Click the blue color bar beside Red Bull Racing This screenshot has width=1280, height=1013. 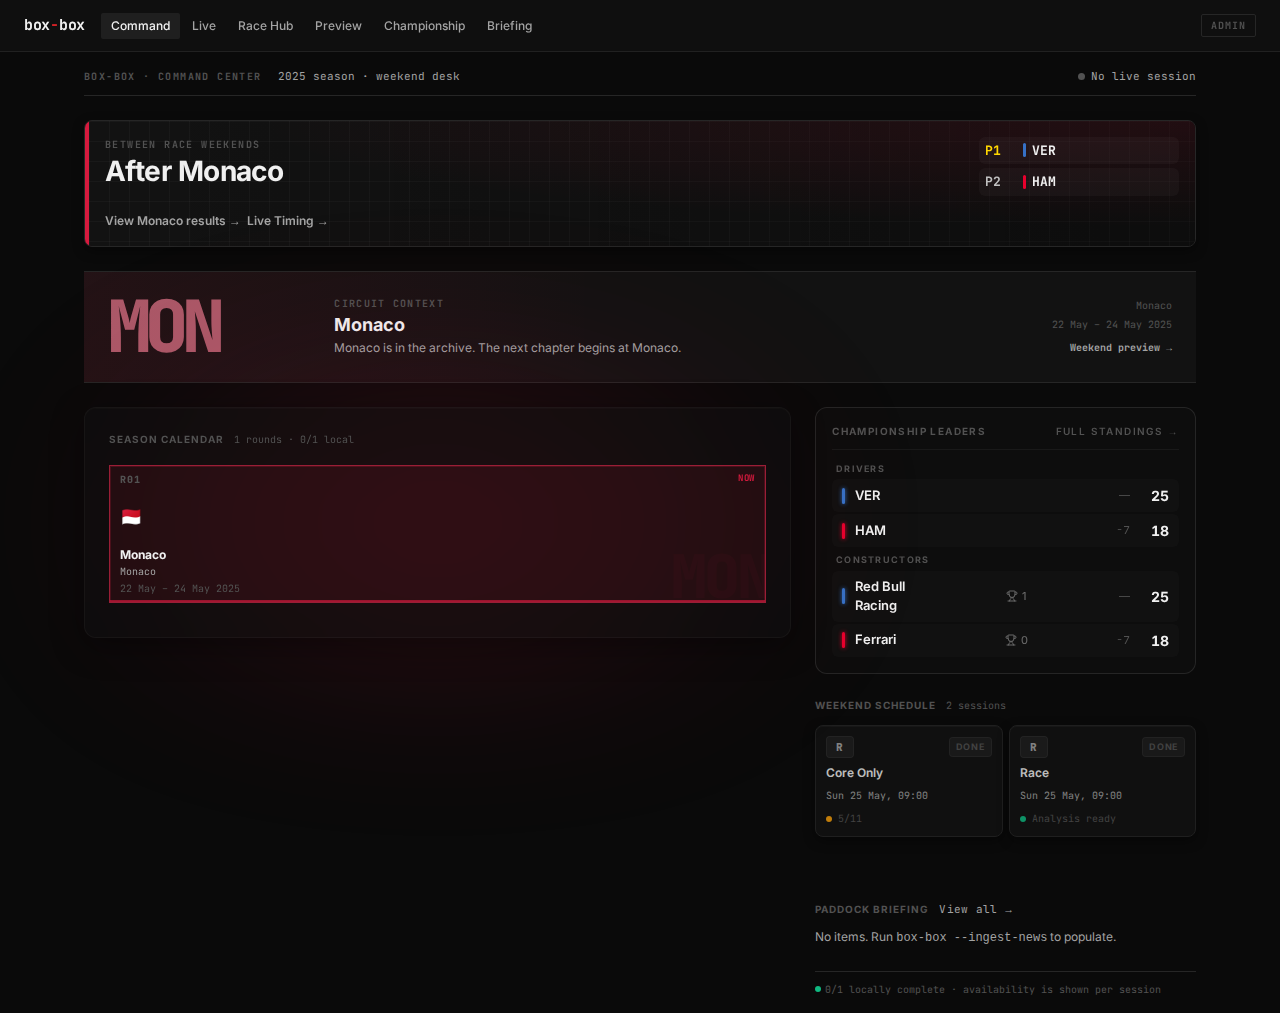[843, 597]
